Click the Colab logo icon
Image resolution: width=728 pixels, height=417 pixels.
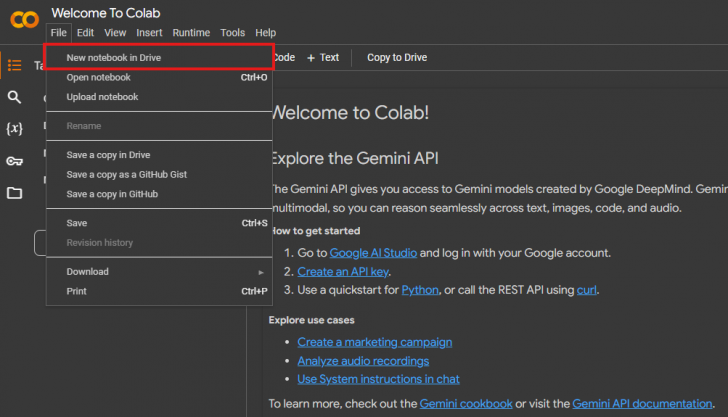[25, 20]
